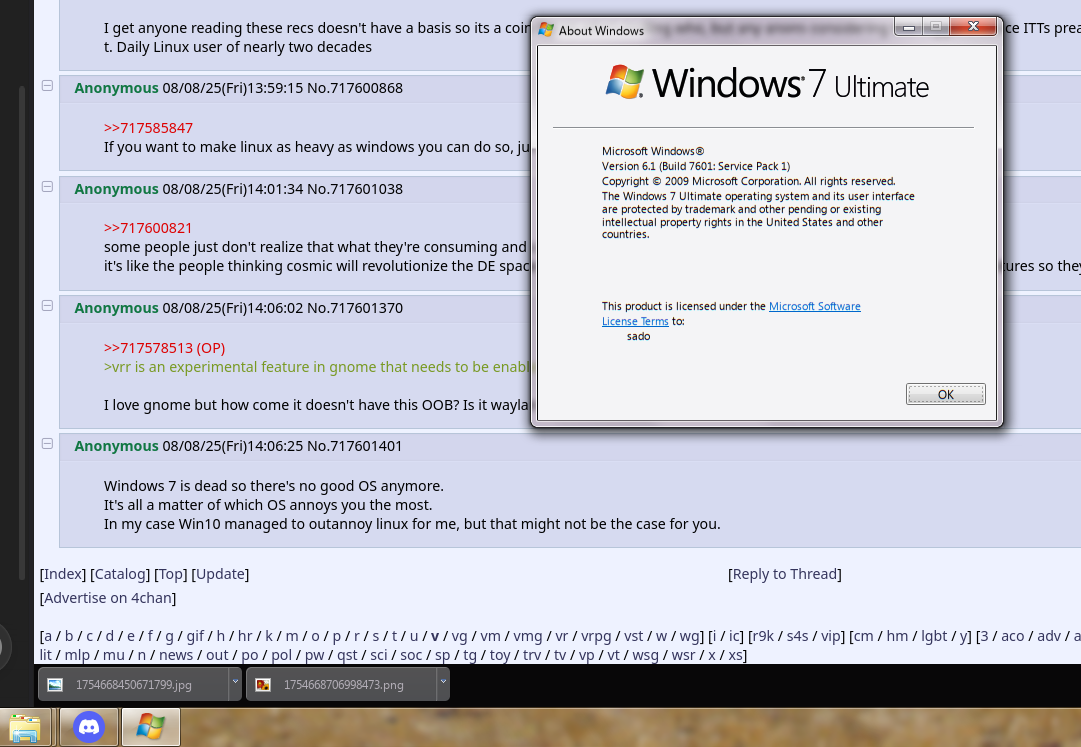Go to the /toy/ board
This screenshot has width=1081, height=747.
click(499, 655)
